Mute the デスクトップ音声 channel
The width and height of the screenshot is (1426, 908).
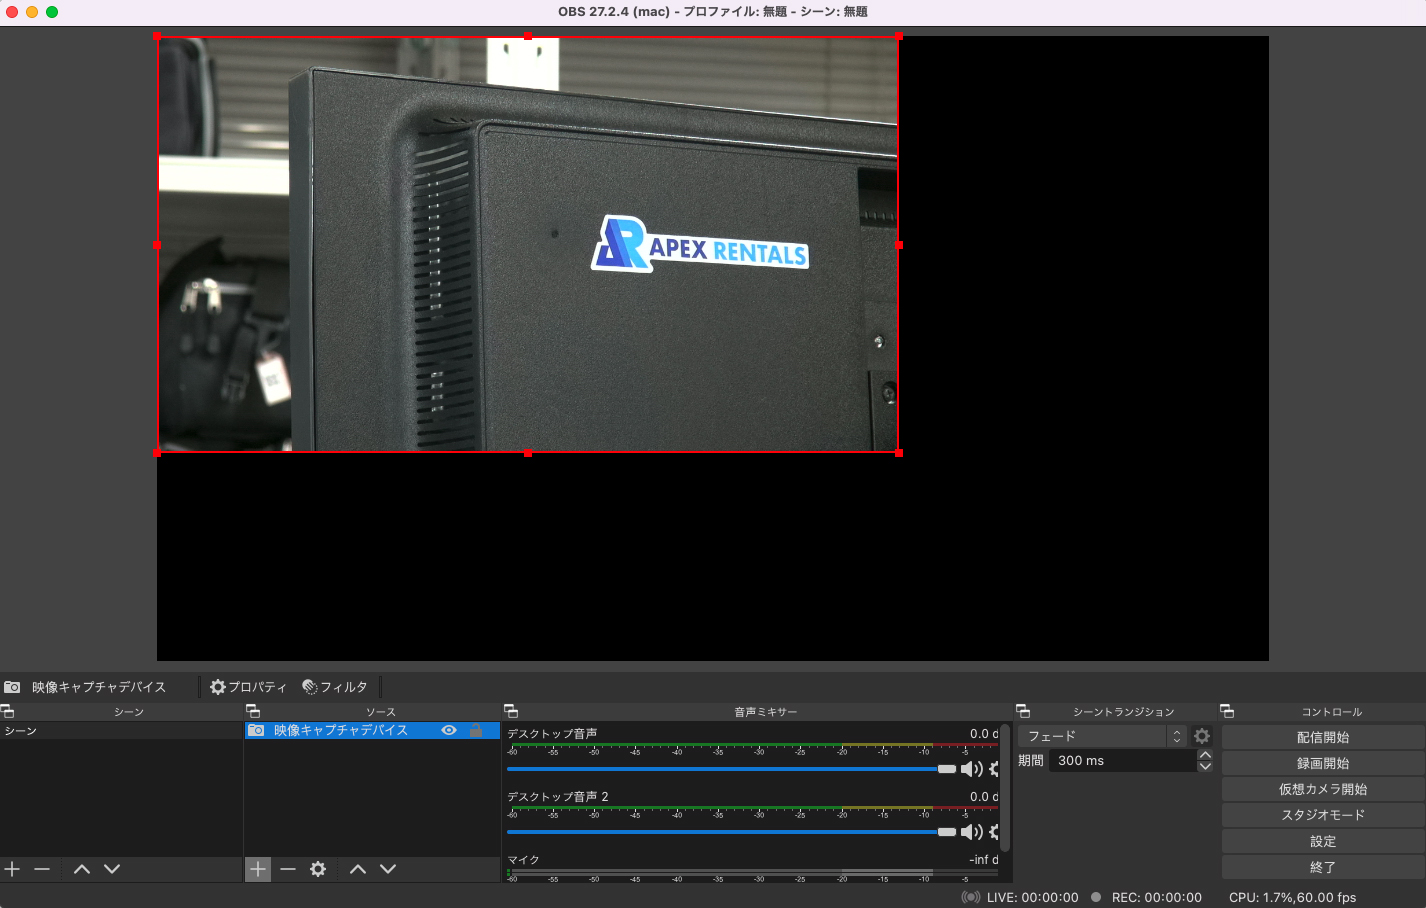point(971,769)
